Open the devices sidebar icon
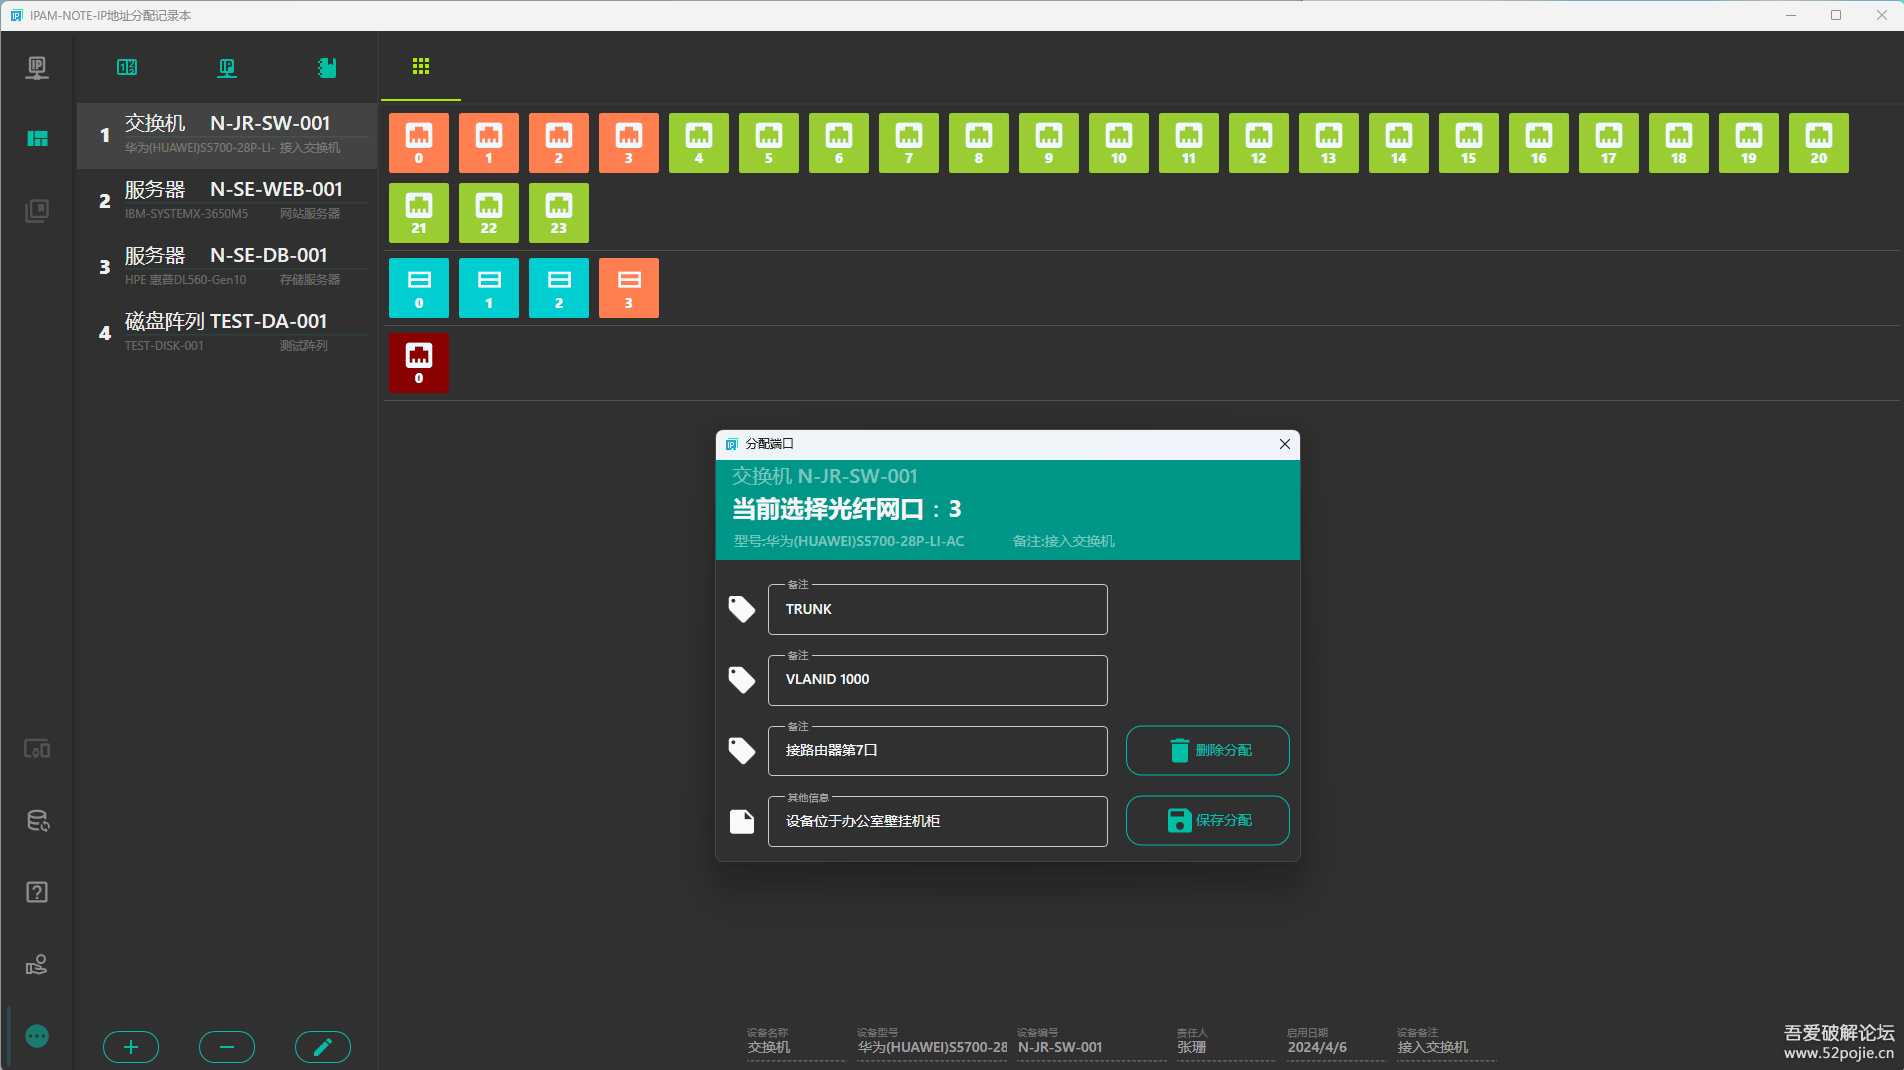 coord(37,748)
